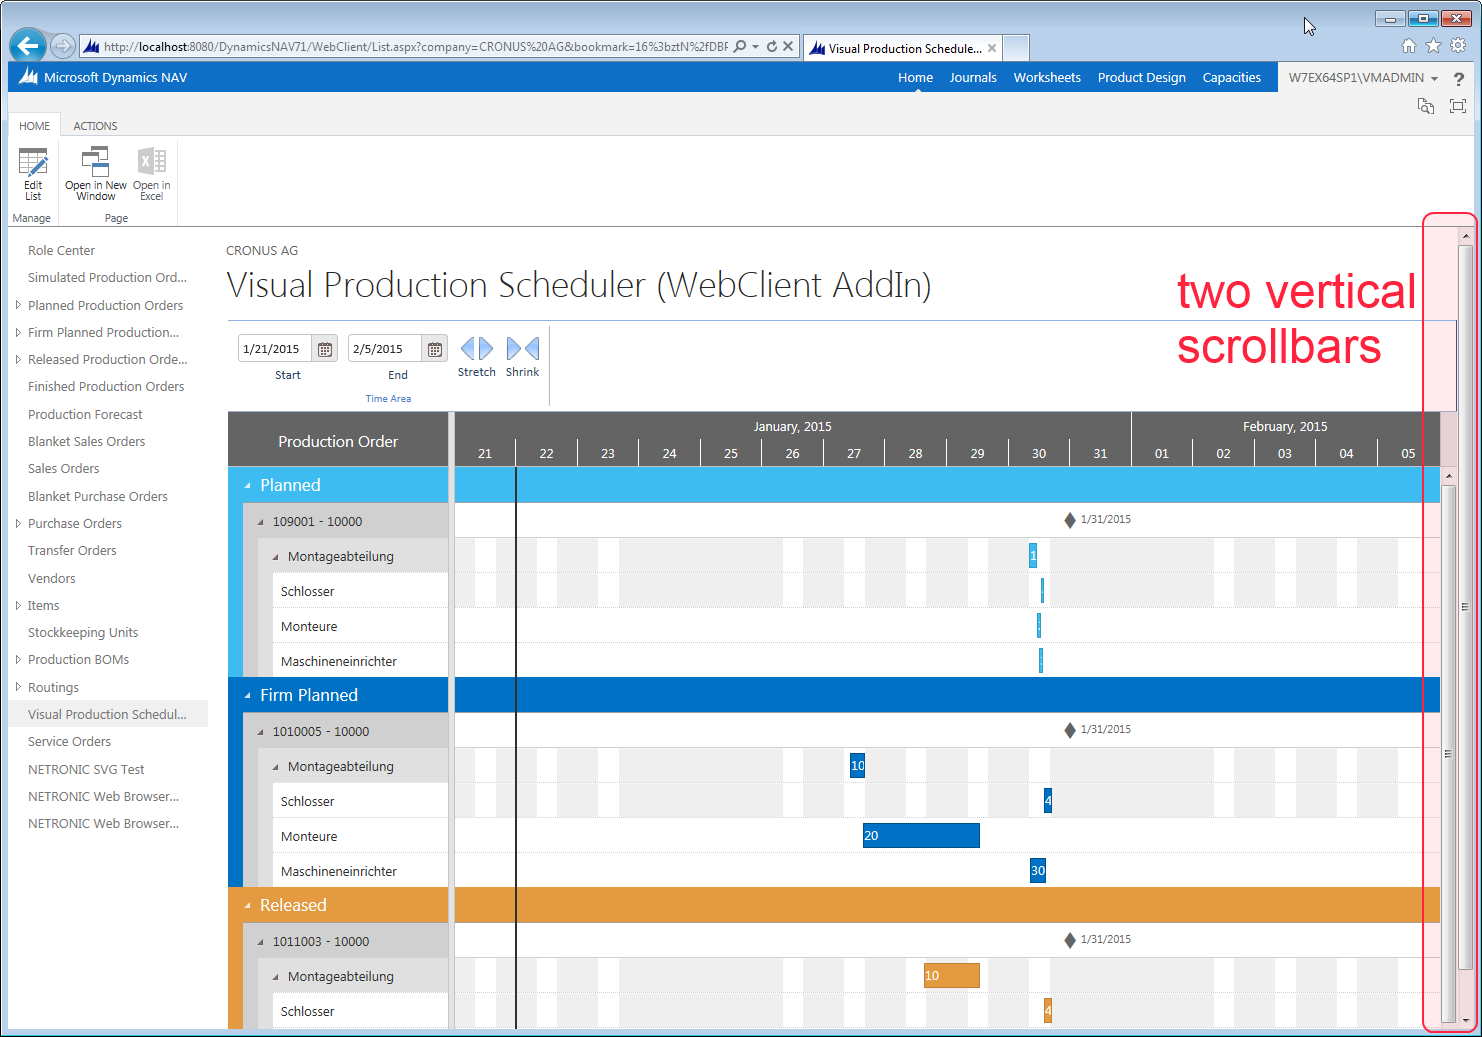Viewport: 1482px width, 1037px height.
Task: Expand the Items navigation entry
Action: click(17, 605)
